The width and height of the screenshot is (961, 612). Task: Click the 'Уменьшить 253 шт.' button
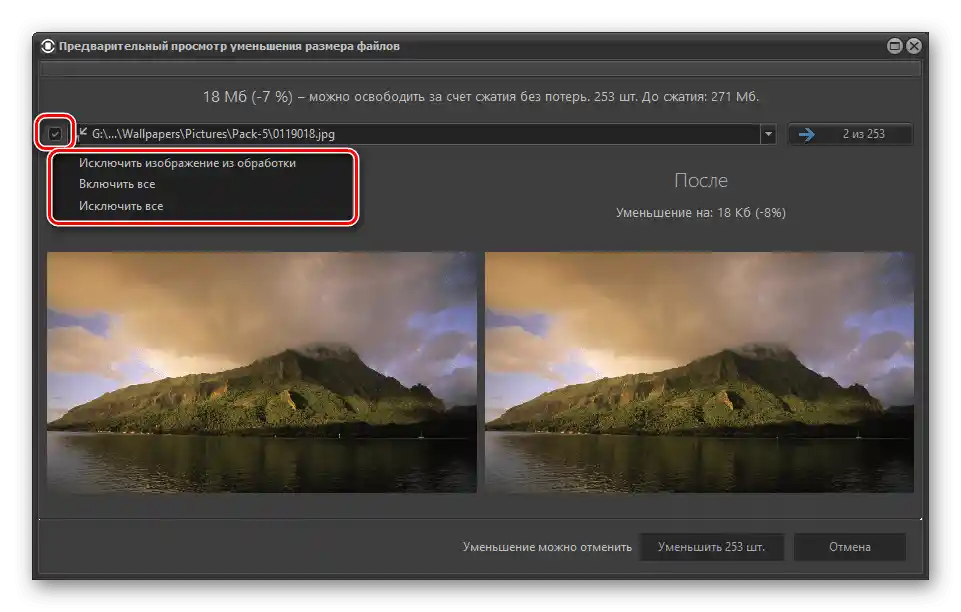click(x=712, y=546)
